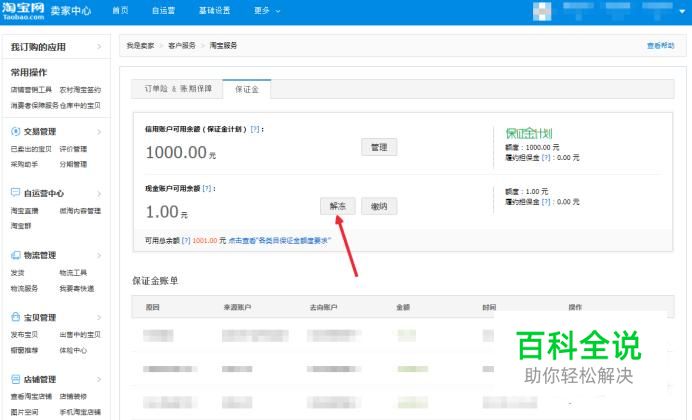Click the 缴纳 button
692x420 pixels.
(379, 206)
